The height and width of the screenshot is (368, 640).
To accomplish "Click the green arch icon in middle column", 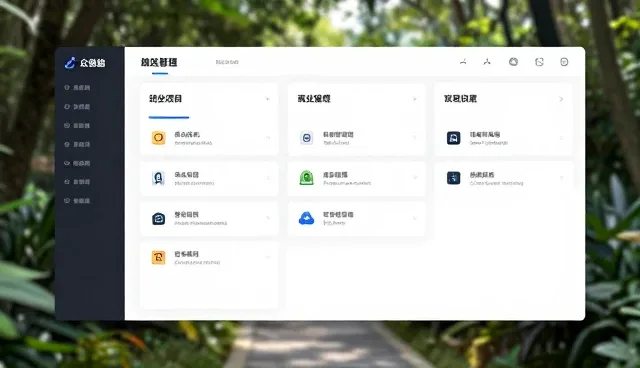I will point(307,178).
